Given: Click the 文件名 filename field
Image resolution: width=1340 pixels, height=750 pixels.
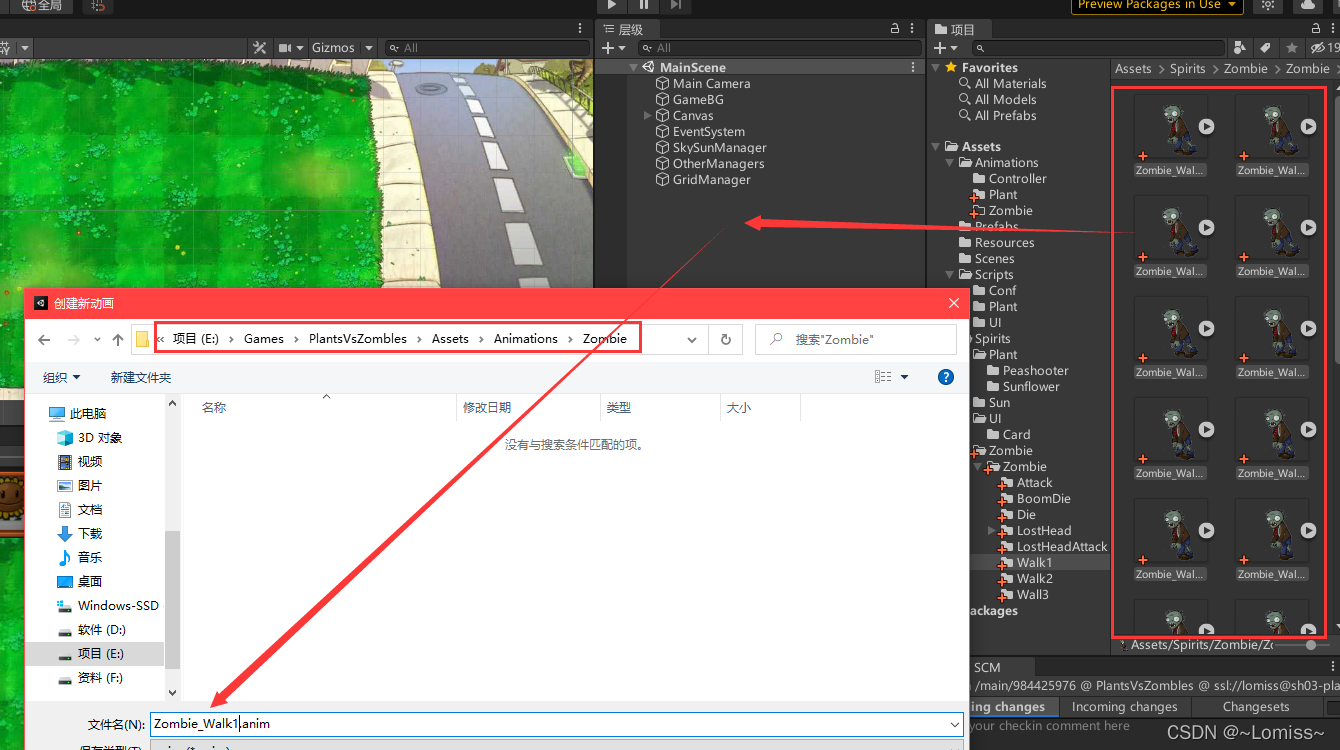Looking at the screenshot, I should [556, 724].
